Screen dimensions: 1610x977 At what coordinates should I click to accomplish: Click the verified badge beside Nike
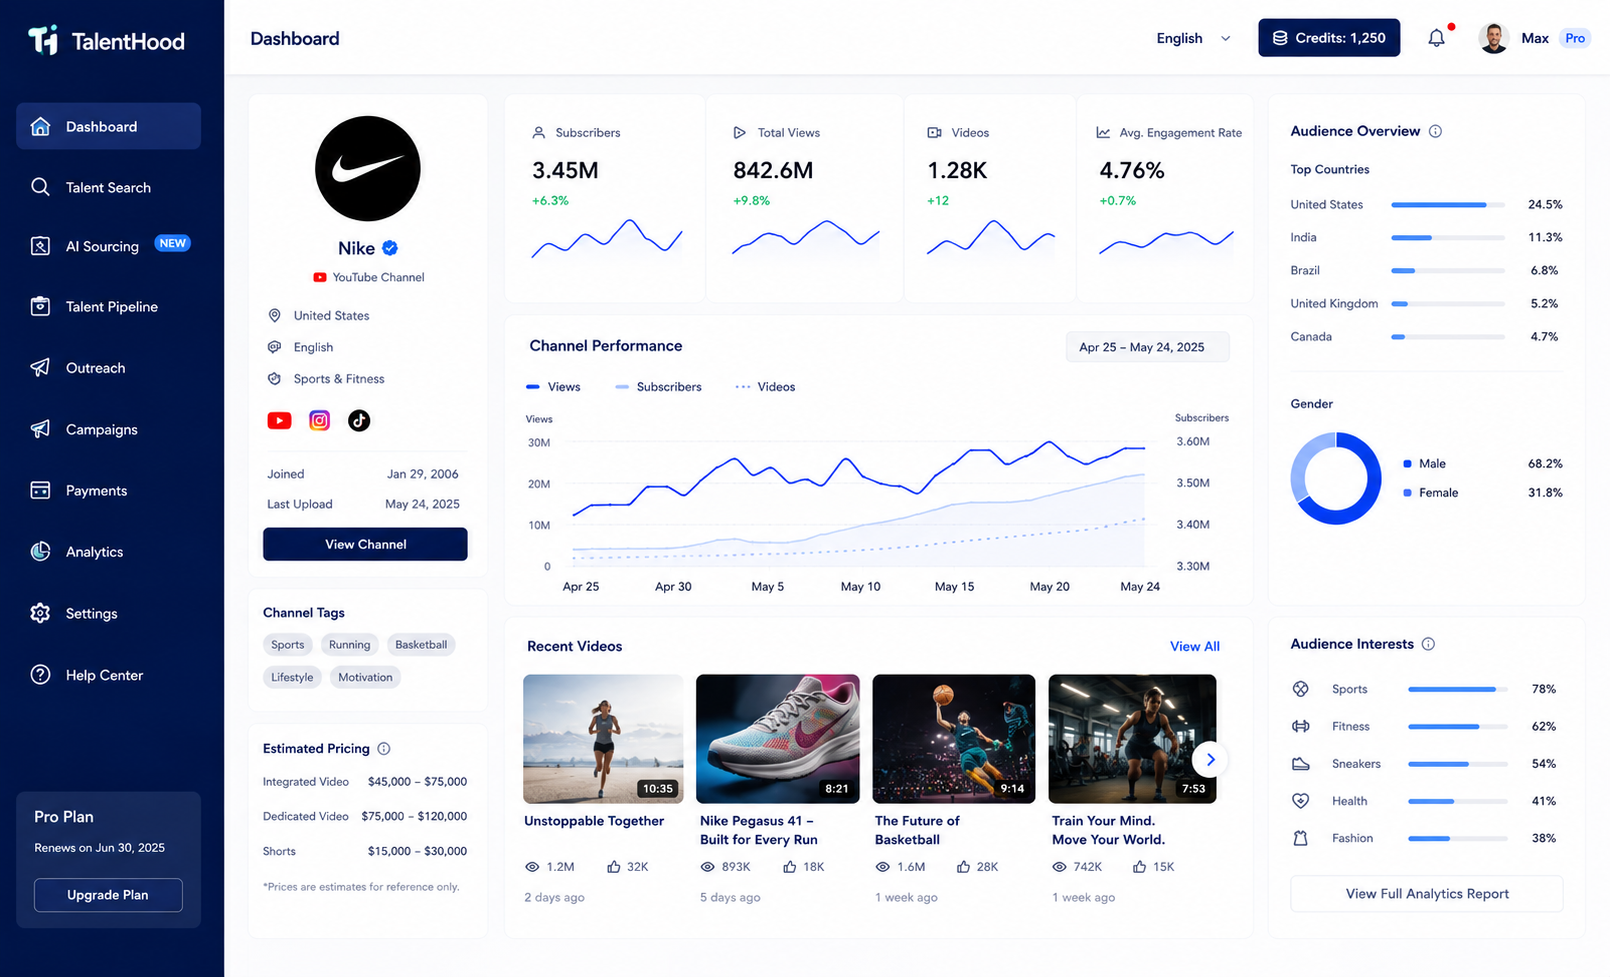tap(390, 248)
